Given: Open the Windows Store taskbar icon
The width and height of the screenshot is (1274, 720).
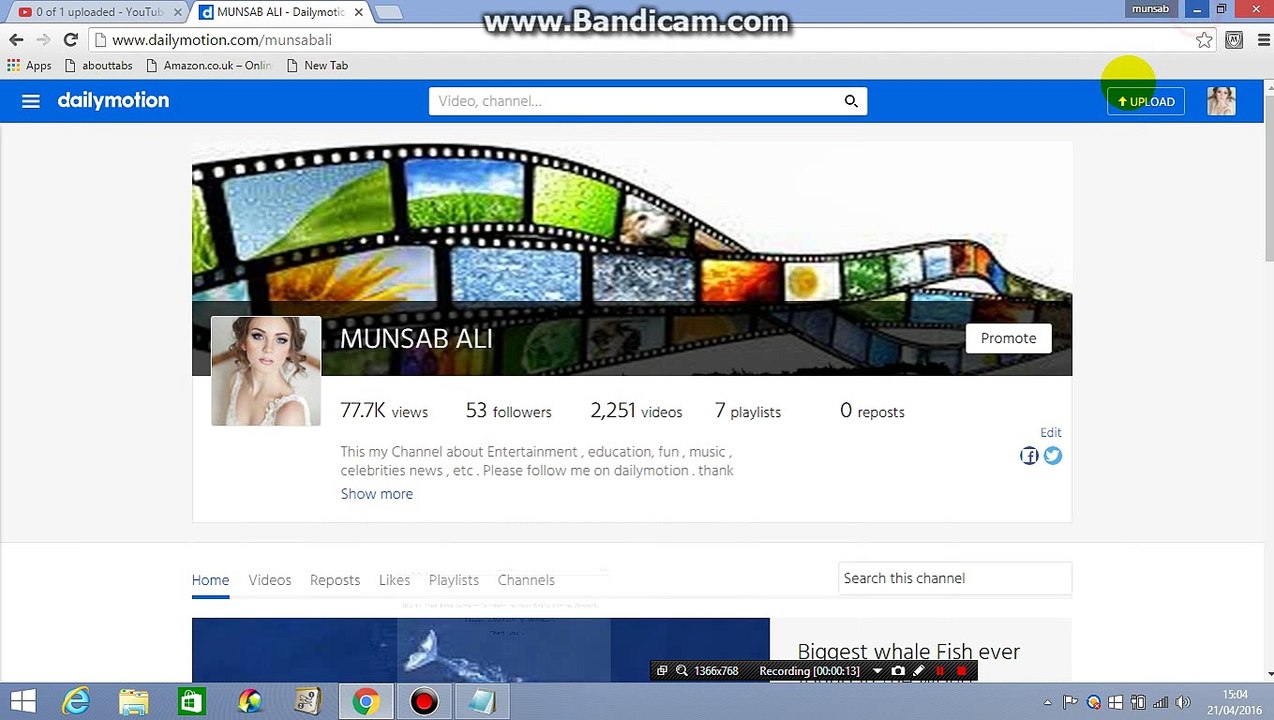Looking at the screenshot, I should (192, 702).
